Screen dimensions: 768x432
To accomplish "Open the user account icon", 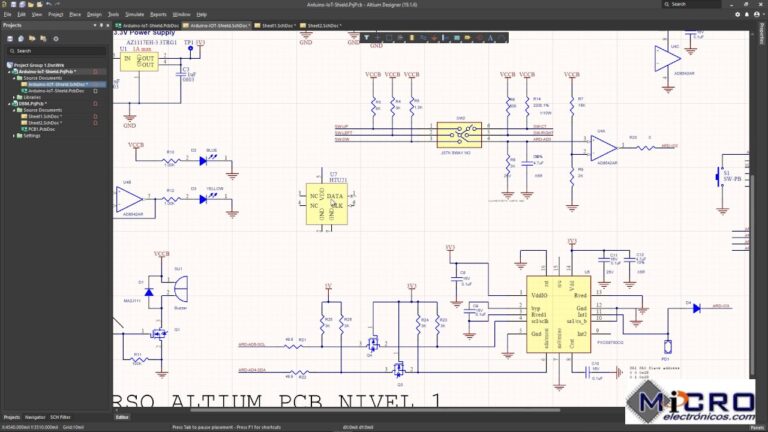I will (x=757, y=15).
